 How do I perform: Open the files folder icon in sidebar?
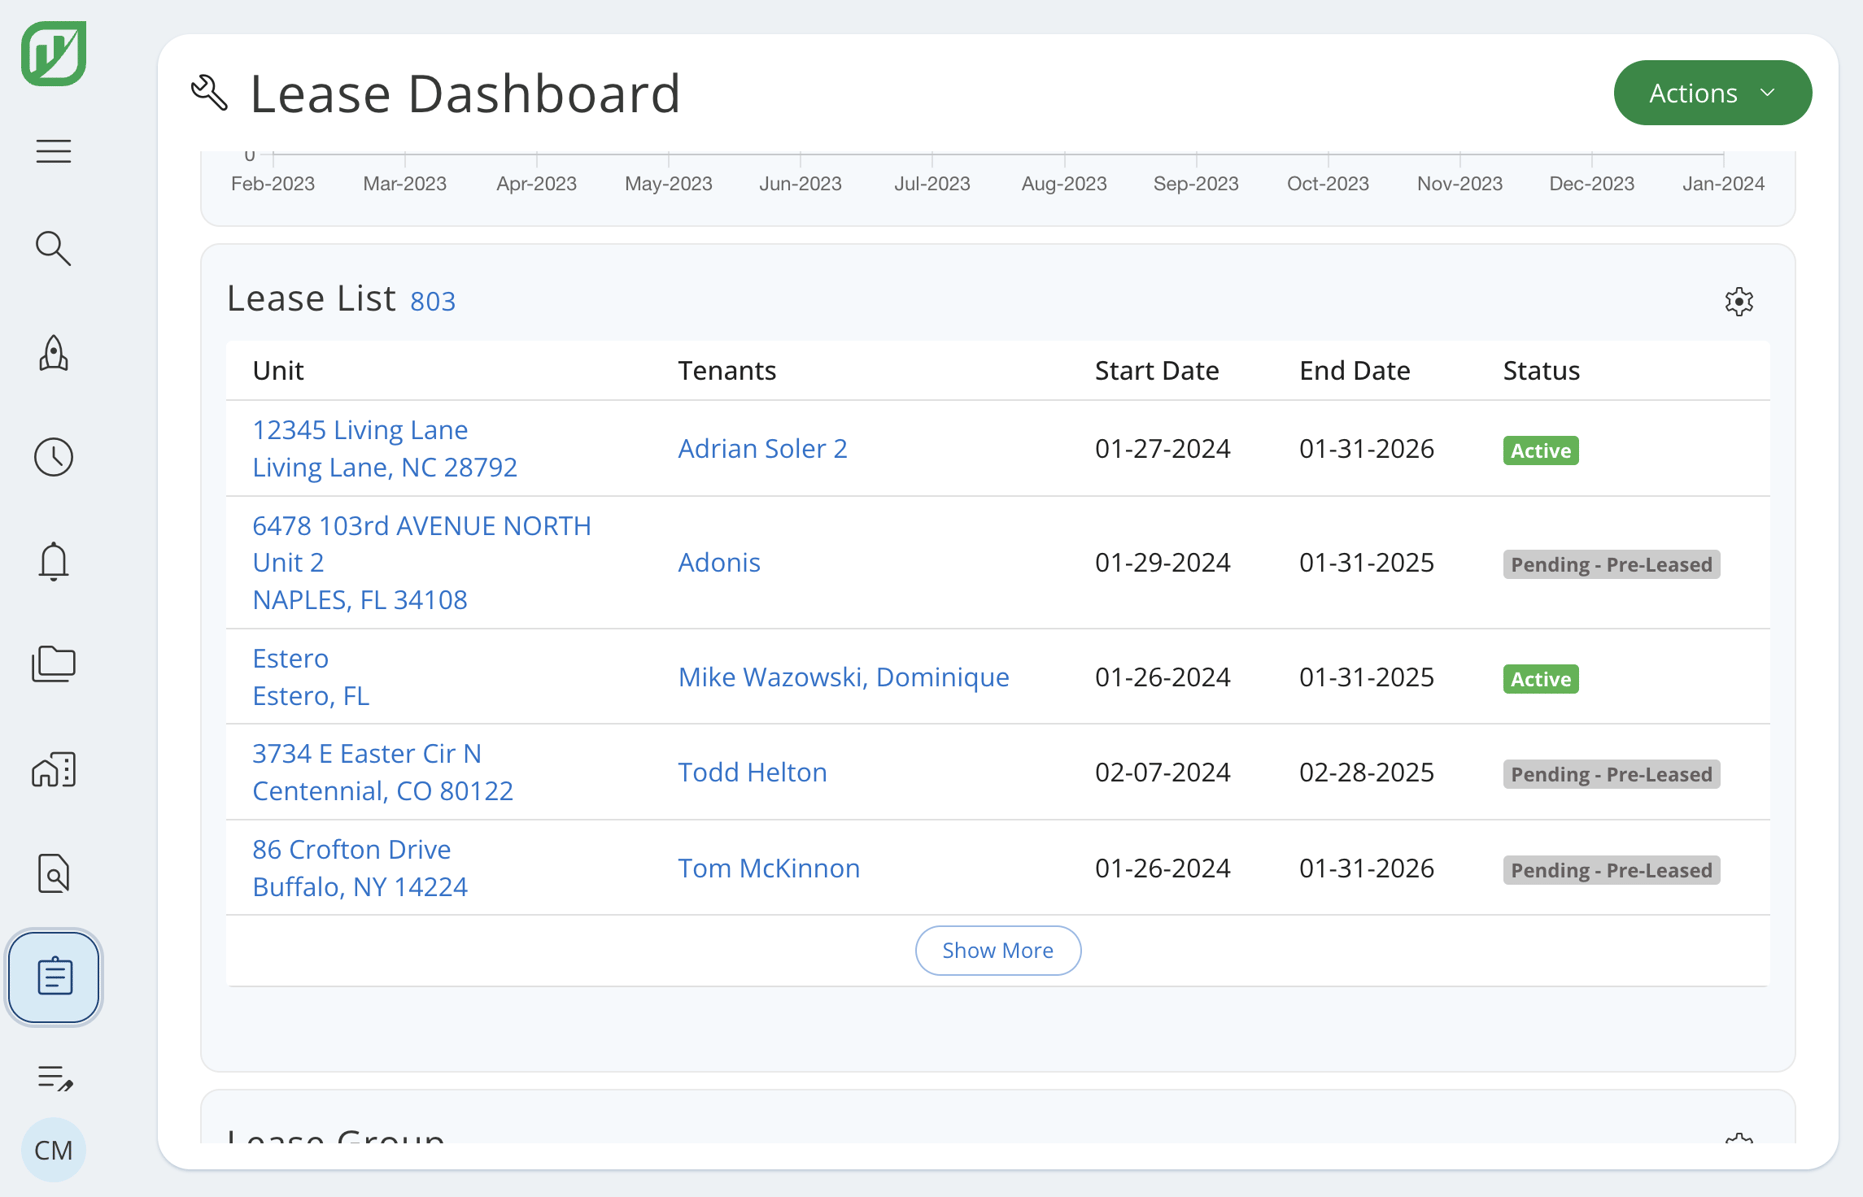click(x=53, y=664)
